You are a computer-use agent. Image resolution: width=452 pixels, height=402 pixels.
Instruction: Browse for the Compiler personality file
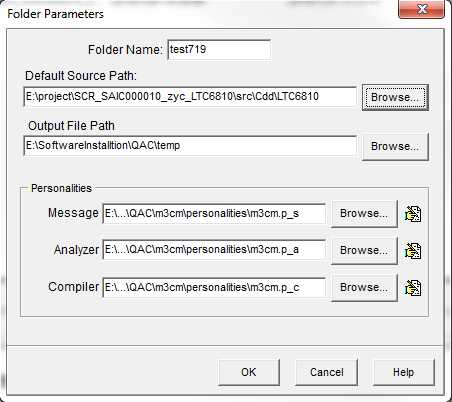point(364,288)
